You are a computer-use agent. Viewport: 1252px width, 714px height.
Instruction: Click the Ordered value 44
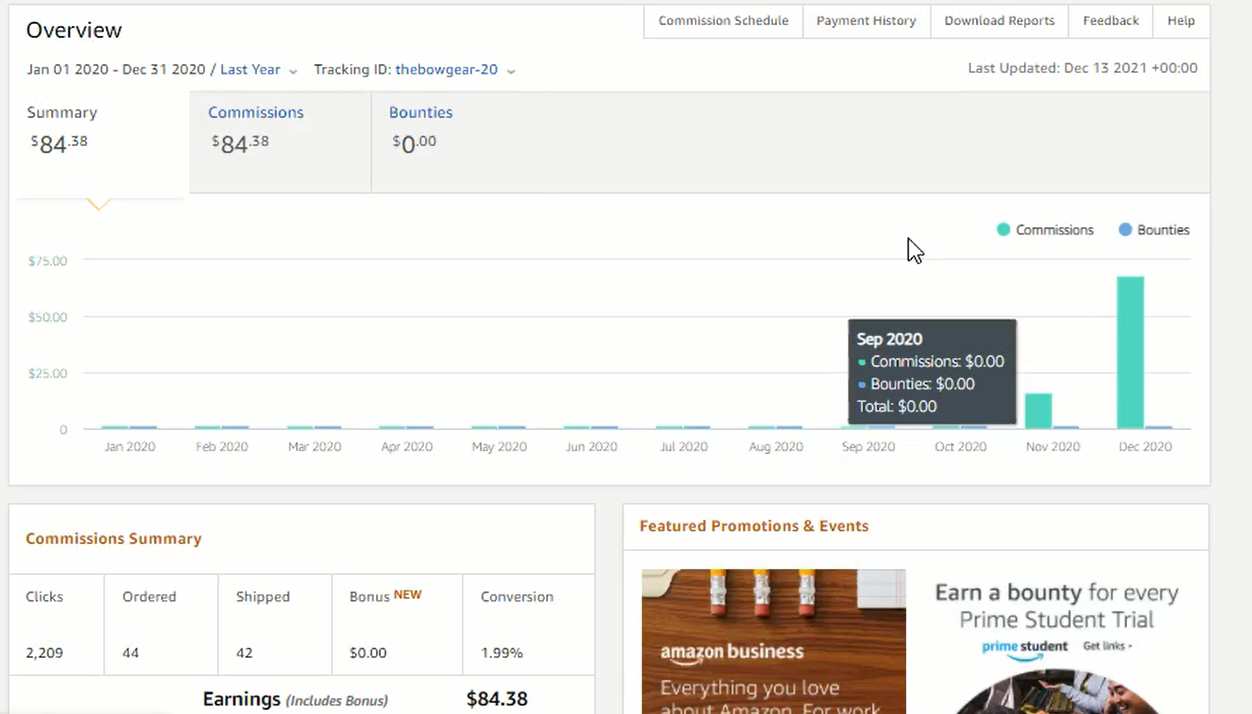(x=131, y=653)
